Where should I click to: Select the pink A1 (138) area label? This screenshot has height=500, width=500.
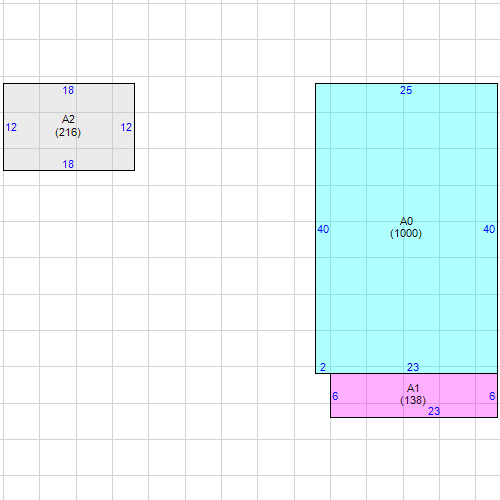point(413,394)
